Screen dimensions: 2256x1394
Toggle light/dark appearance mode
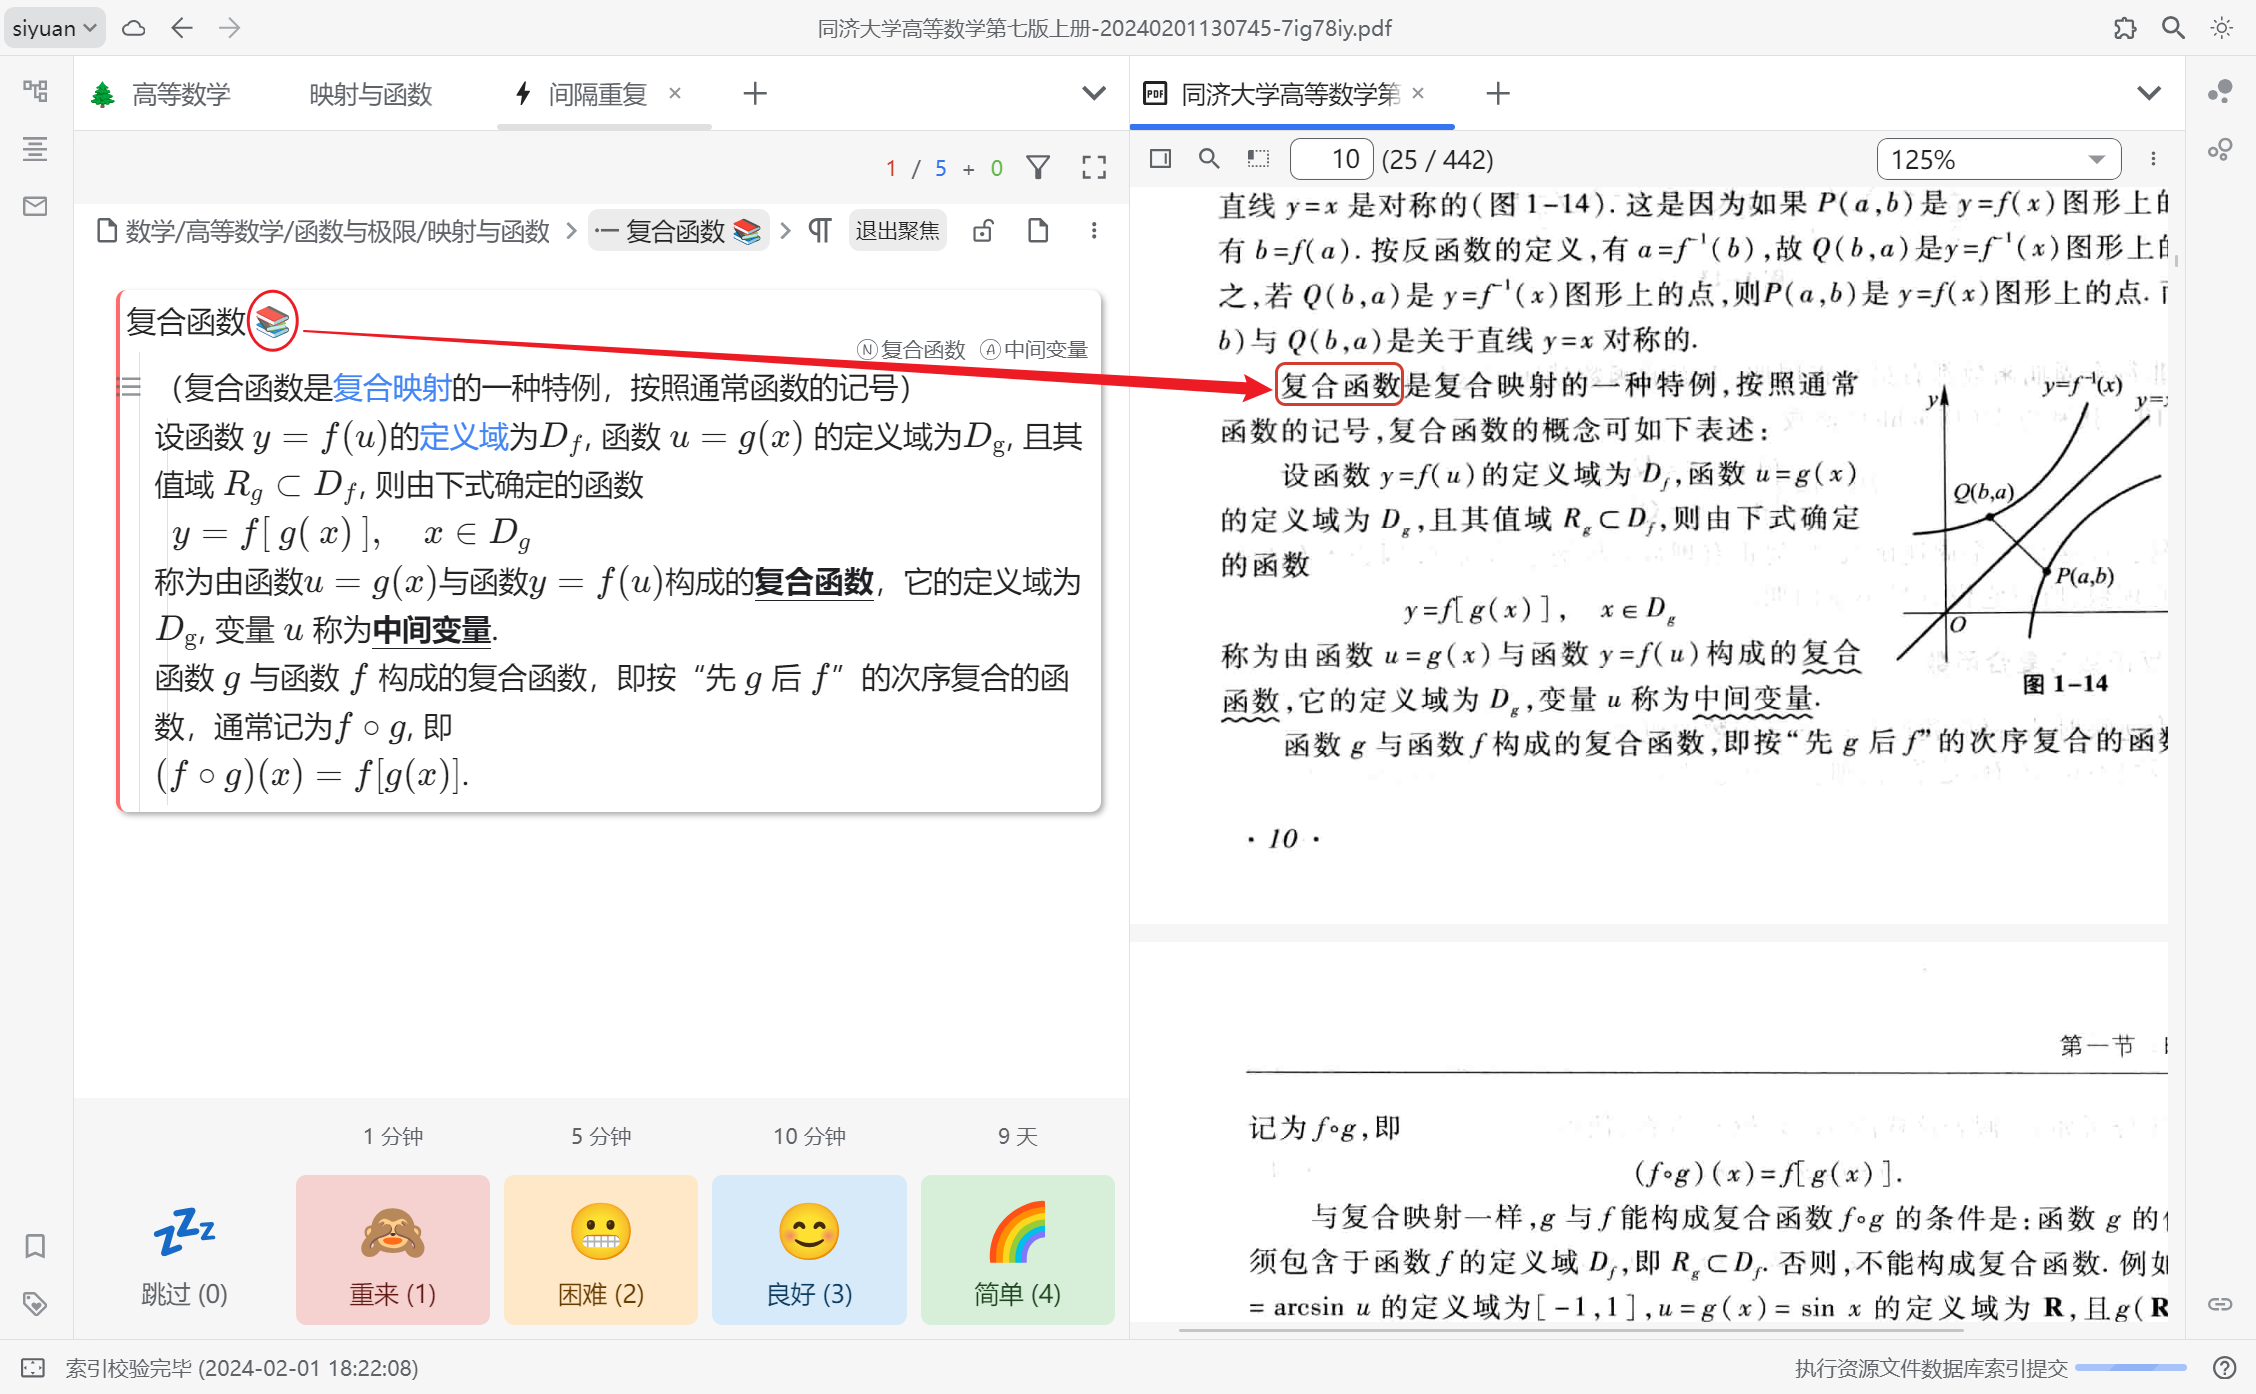[2222, 28]
